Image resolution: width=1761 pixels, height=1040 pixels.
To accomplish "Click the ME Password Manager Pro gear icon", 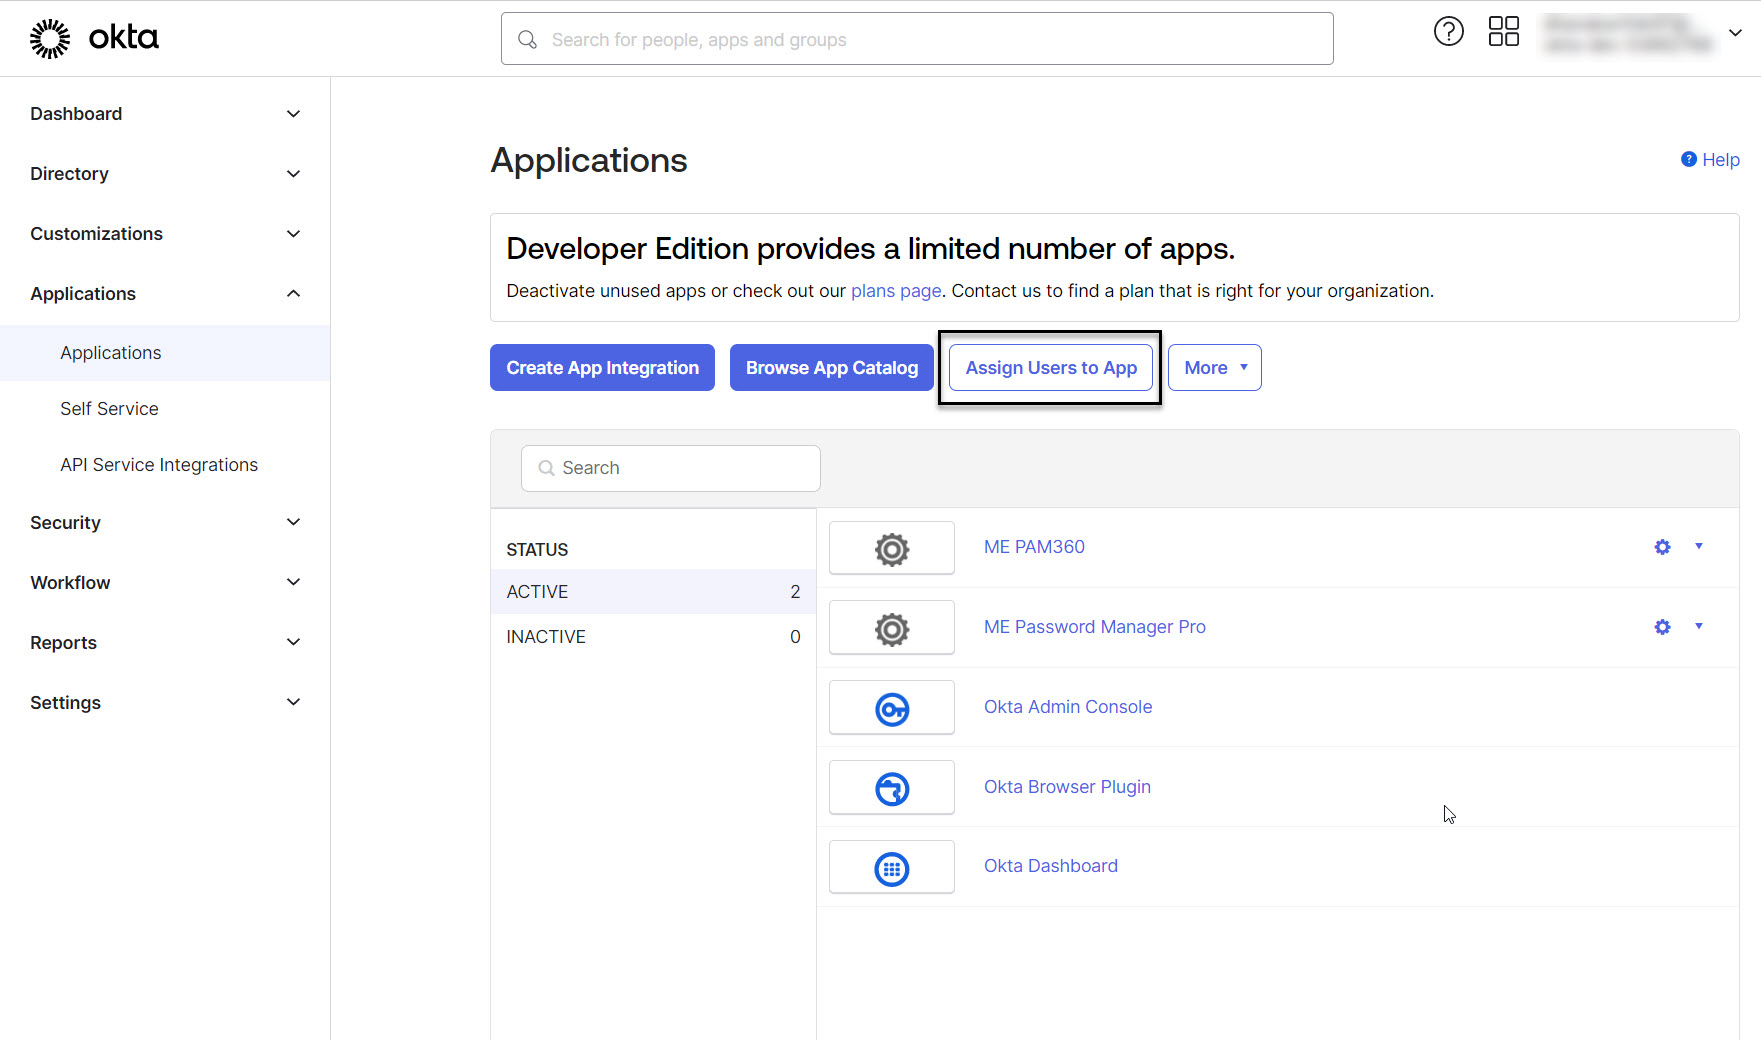I will coord(1662,627).
